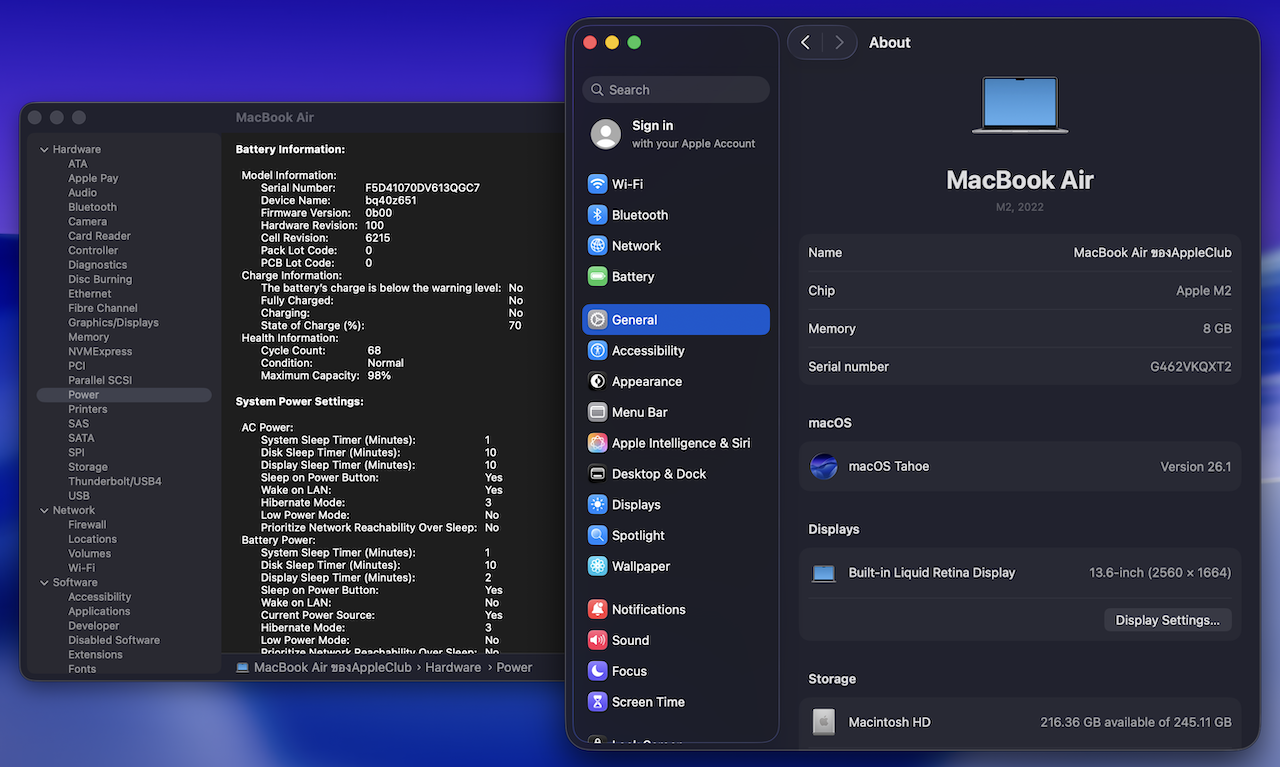
Task: Click the Wi-Fi icon in Settings sidebar
Action: [597, 184]
